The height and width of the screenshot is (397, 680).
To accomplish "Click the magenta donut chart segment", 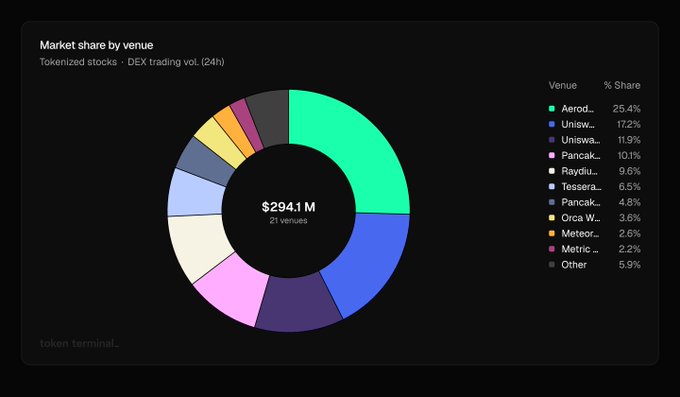I will [x=247, y=124].
